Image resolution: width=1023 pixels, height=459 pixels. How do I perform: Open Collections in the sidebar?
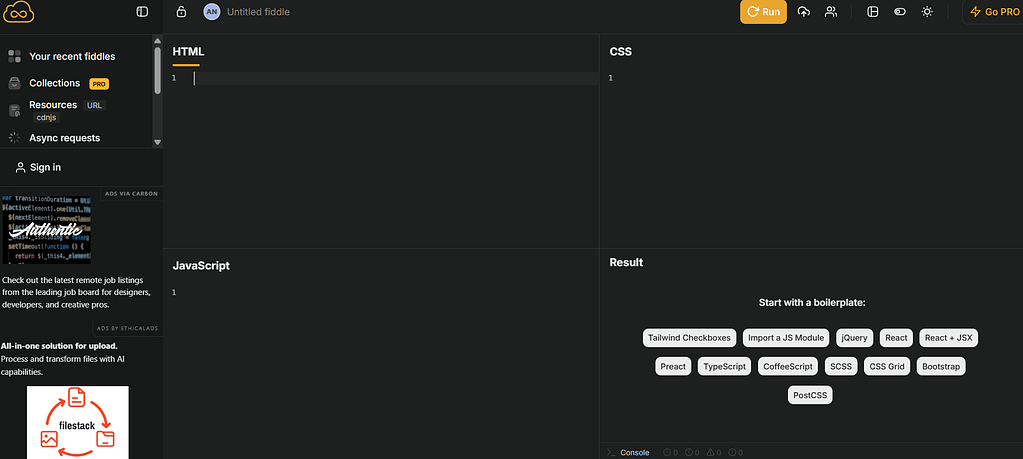coord(54,83)
